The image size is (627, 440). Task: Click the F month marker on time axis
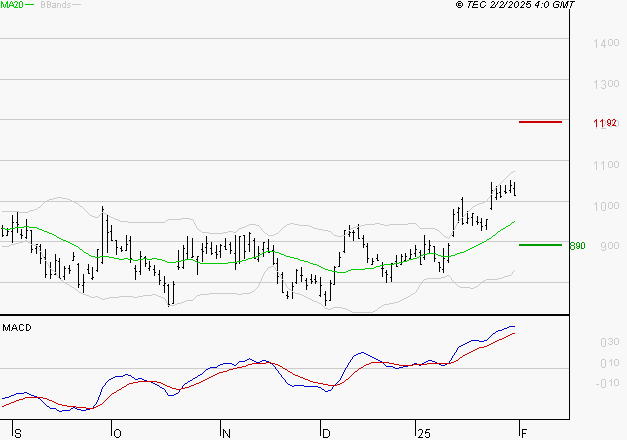[524, 433]
